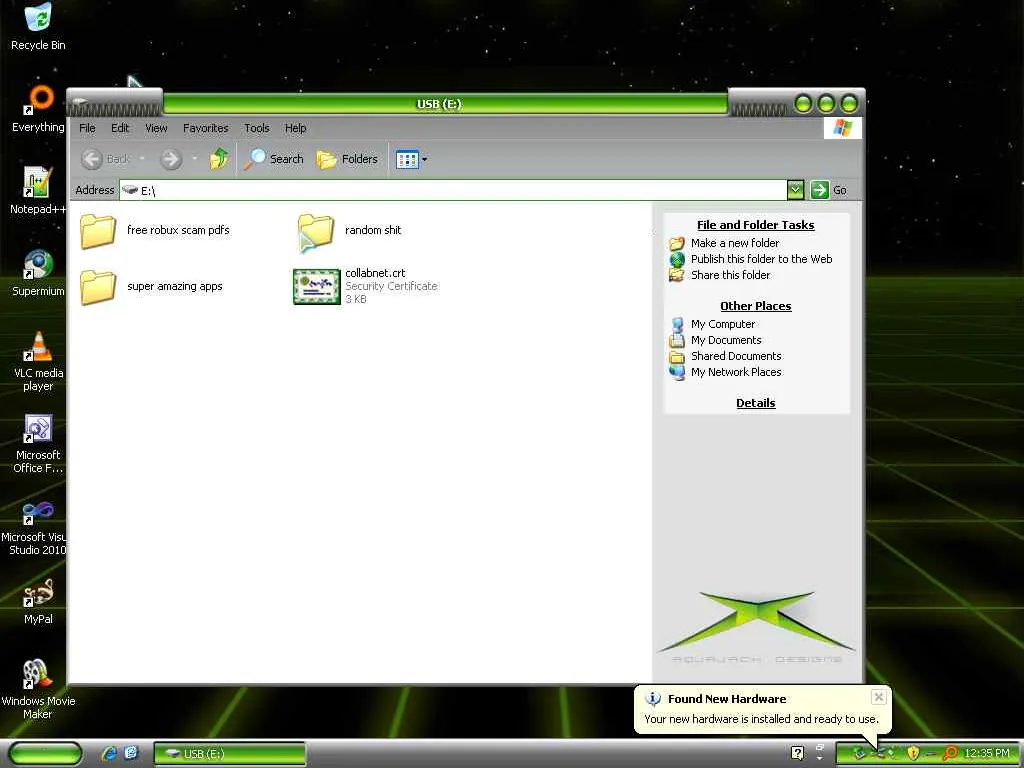The width and height of the screenshot is (1024, 768).
Task: Open the File menu
Action: tap(87, 128)
